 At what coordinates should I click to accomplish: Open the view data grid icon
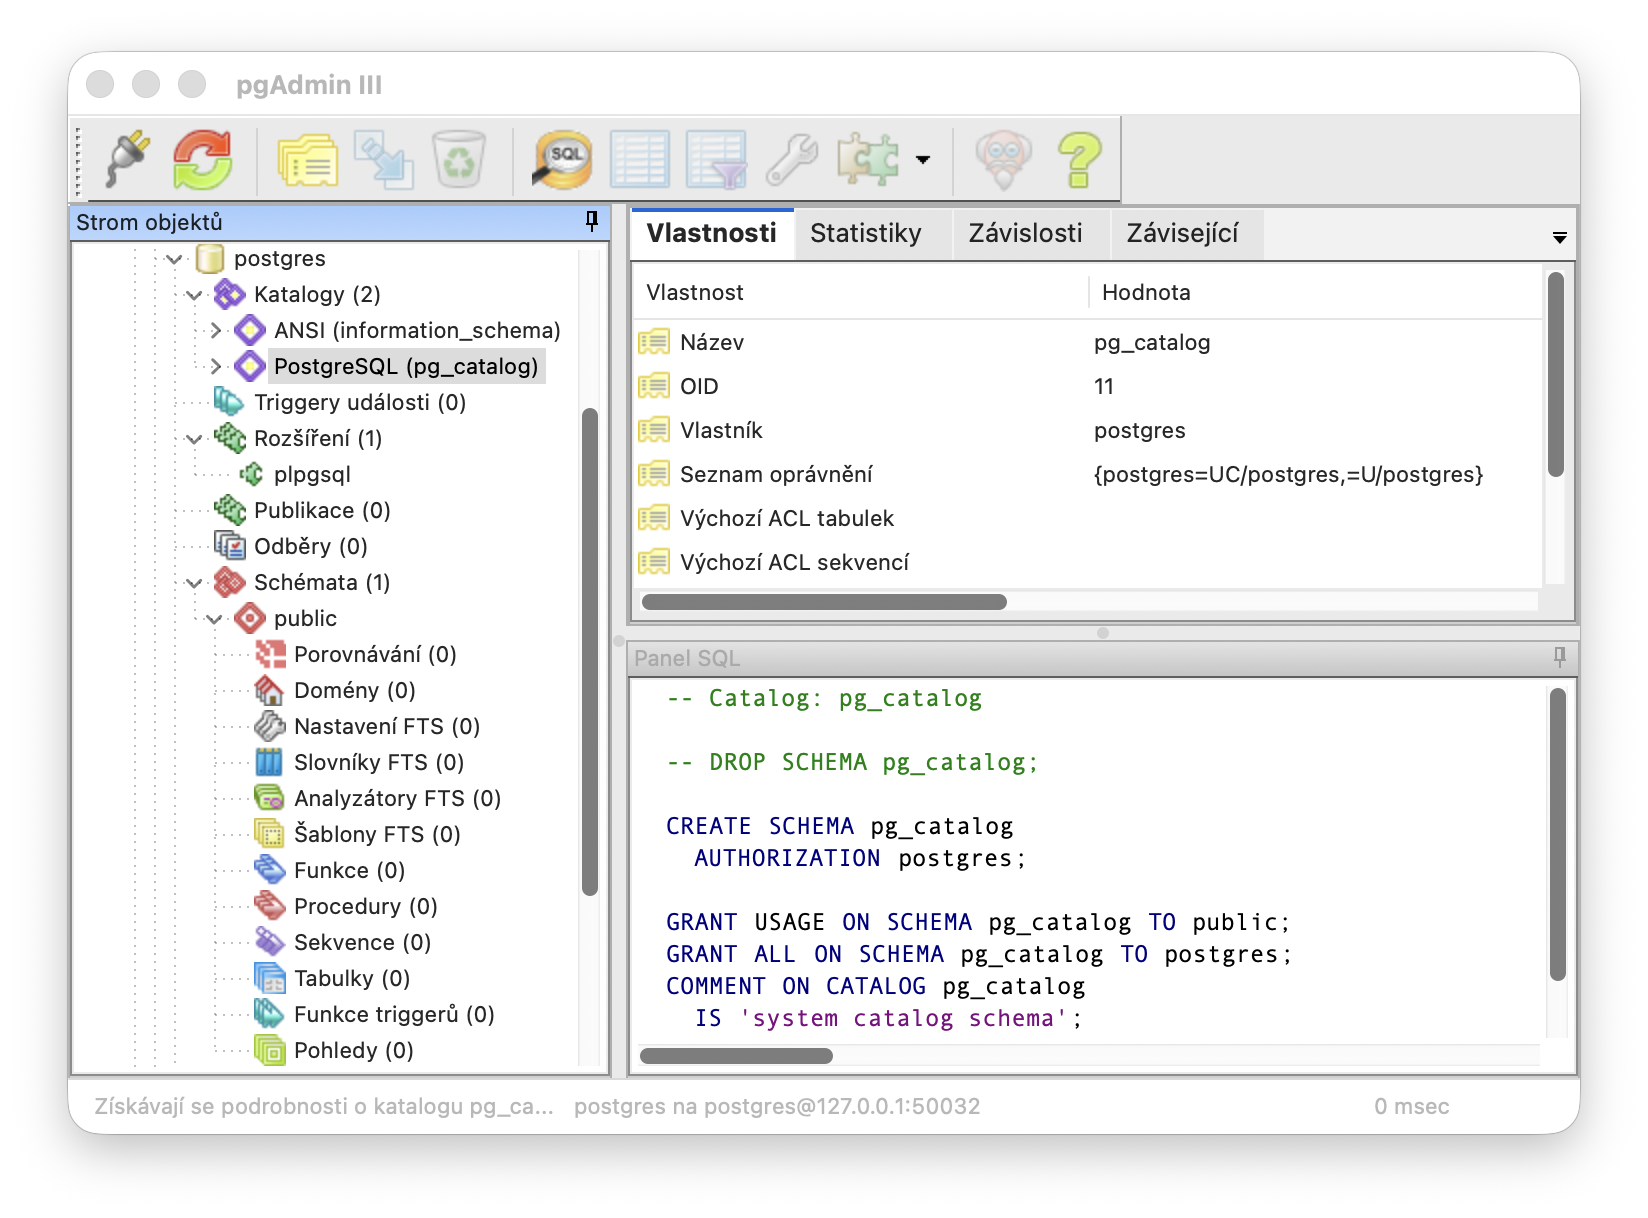pyautogui.click(x=640, y=159)
